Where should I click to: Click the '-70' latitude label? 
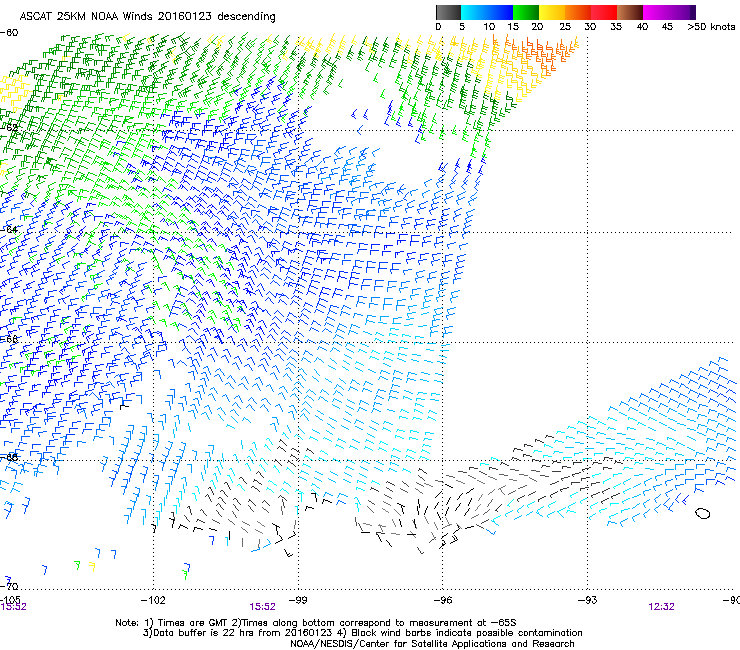click(9, 586)
